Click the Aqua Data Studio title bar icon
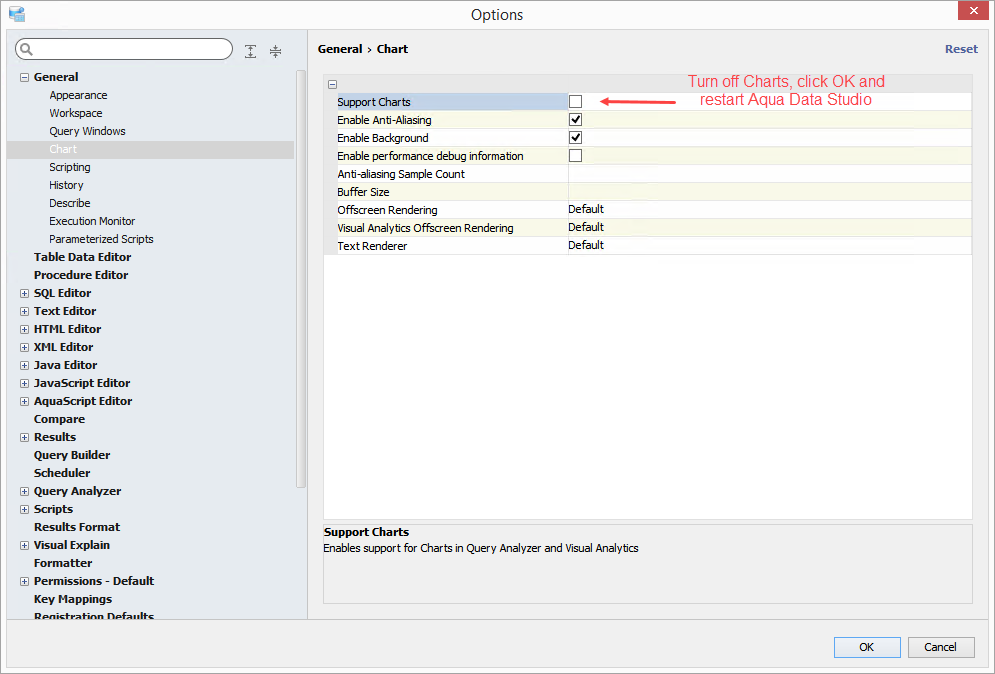 [17, 14]
